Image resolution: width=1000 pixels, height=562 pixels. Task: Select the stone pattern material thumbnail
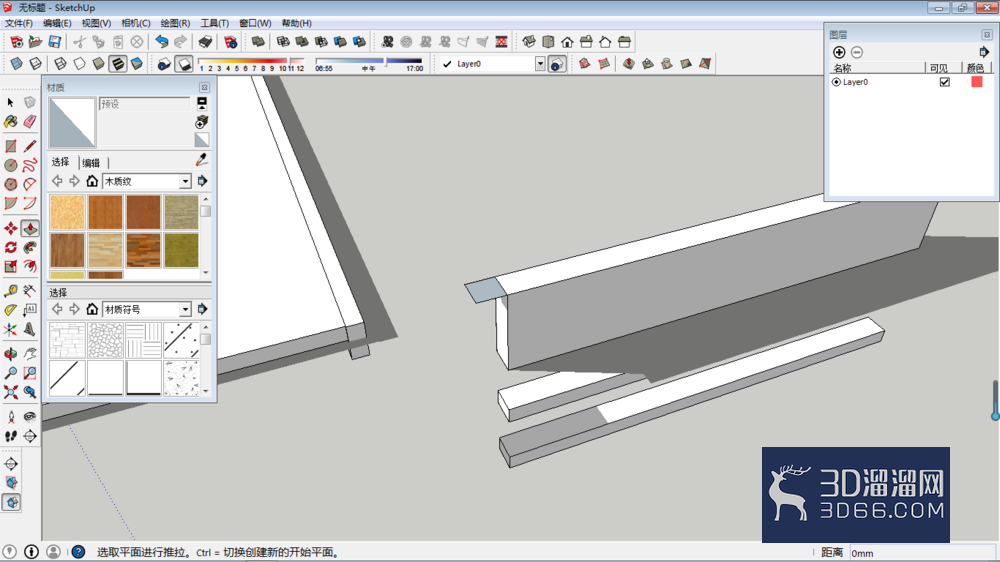pyautogui.click(x=105, y=339)
